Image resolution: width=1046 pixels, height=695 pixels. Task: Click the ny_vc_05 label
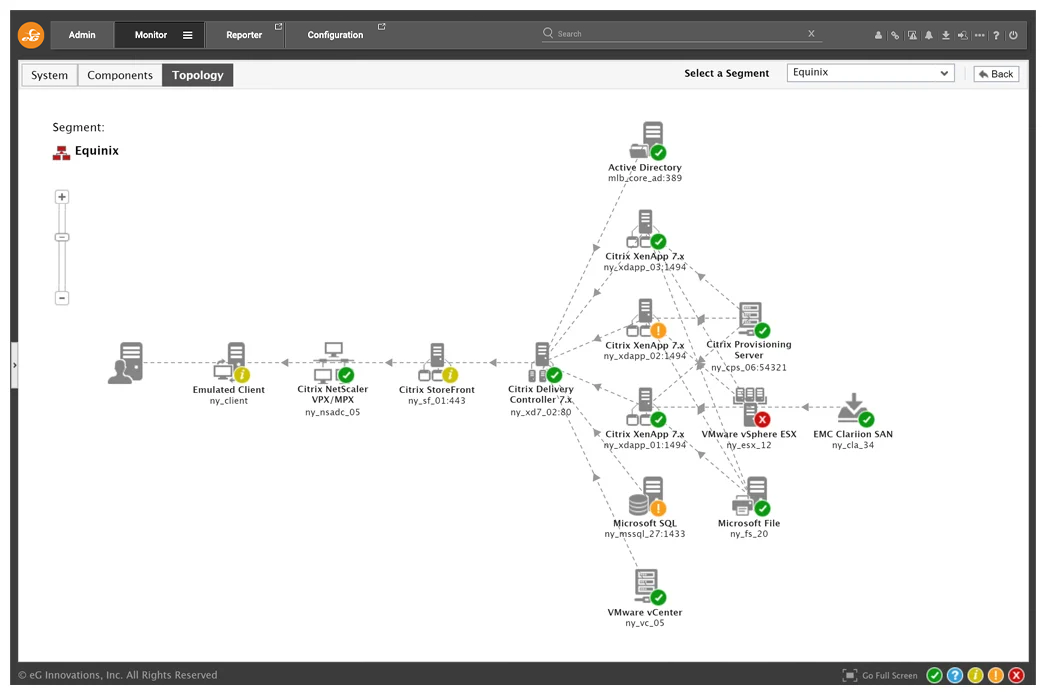[x=644, y=623]
